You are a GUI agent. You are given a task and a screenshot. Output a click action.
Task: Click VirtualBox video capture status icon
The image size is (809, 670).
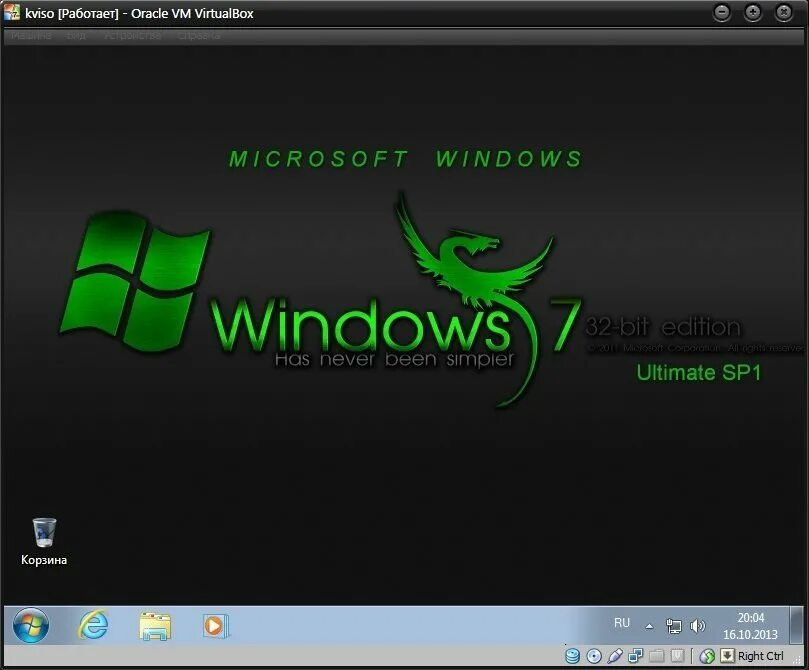(x=677, y=656)
